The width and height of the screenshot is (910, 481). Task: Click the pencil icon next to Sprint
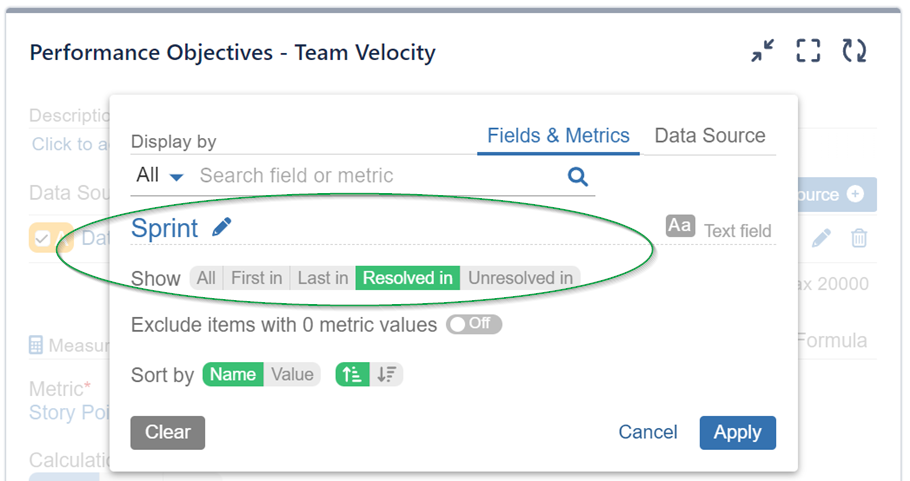click(x=222, y=228)
